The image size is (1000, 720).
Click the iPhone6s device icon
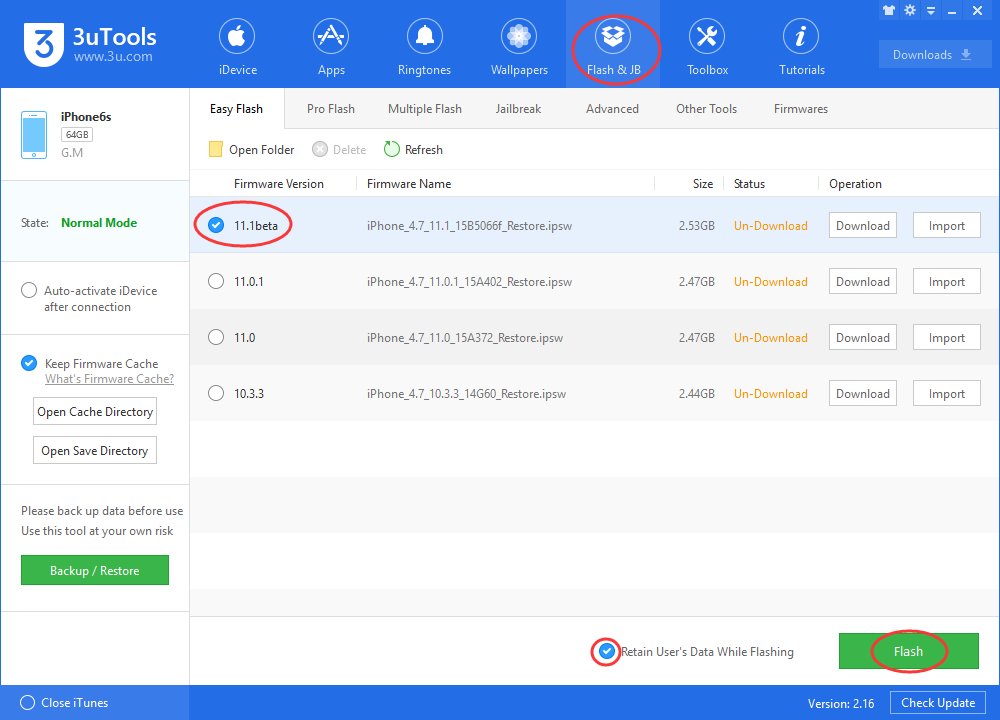[34, 135]
